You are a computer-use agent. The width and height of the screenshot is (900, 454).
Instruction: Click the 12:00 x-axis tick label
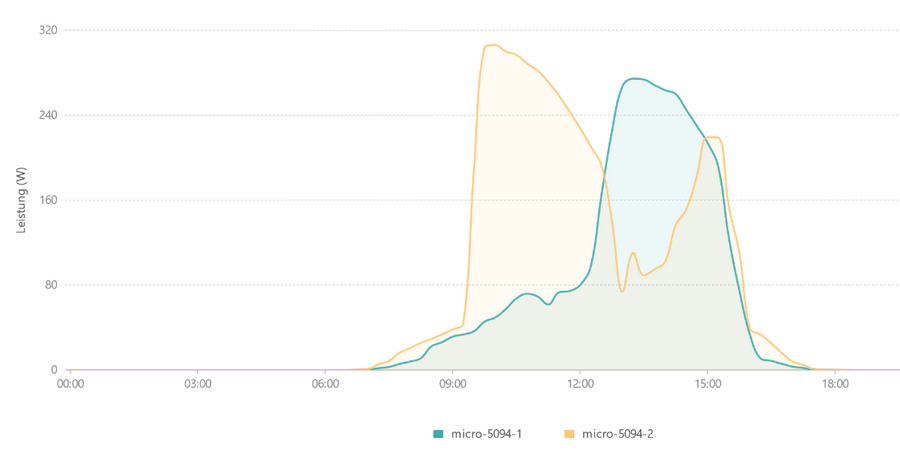(x=580, y=383)
